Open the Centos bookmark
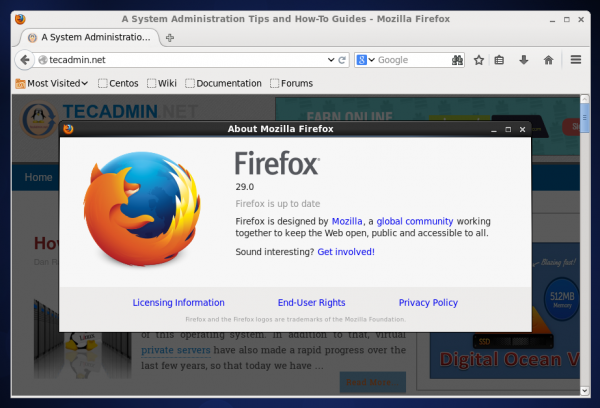Image resolution: width=600 pixels, height=408 pixels. point(117,83)
